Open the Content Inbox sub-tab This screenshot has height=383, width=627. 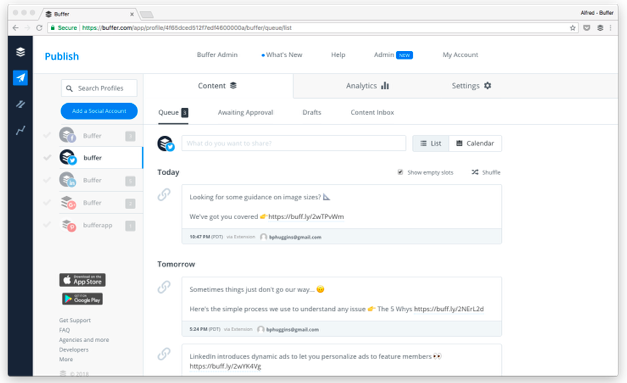(372, 113)
